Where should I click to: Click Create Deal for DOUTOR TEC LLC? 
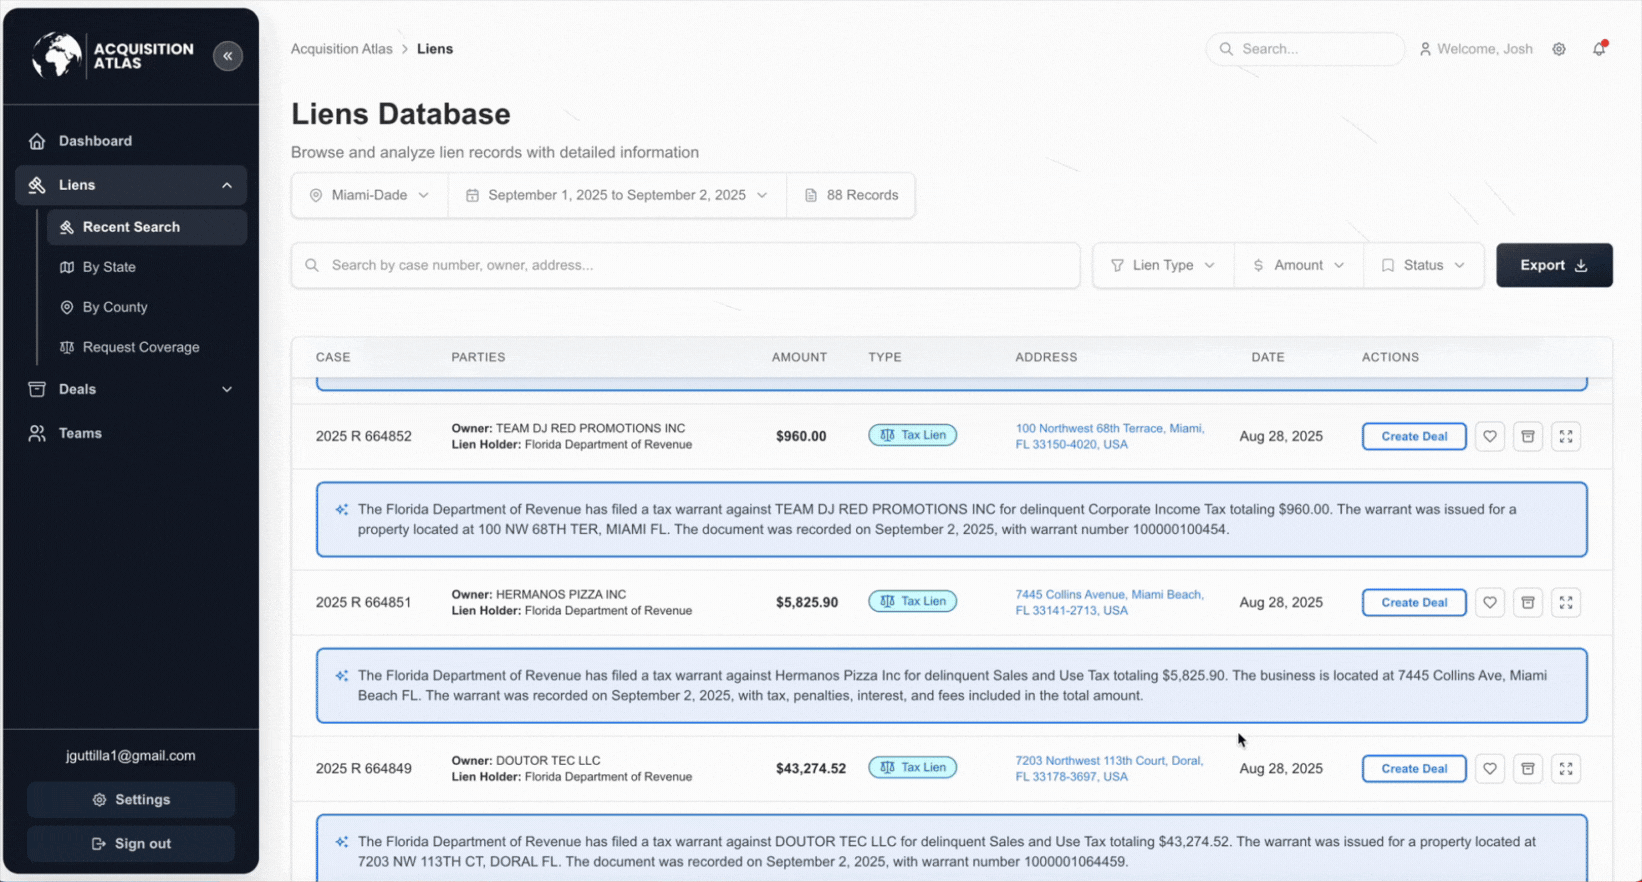tap(1413, 768)
